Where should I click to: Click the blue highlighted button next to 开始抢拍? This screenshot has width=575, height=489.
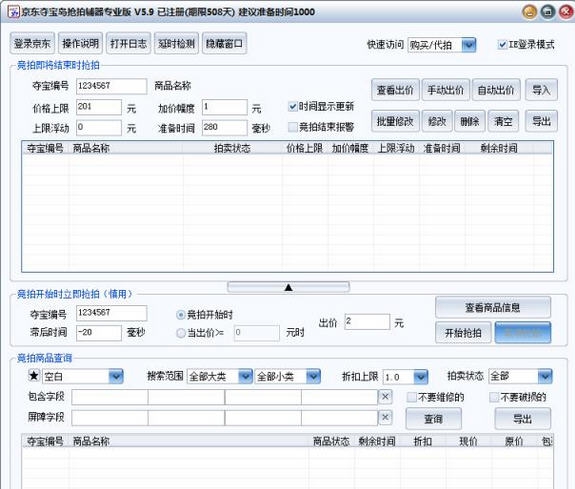523,333
